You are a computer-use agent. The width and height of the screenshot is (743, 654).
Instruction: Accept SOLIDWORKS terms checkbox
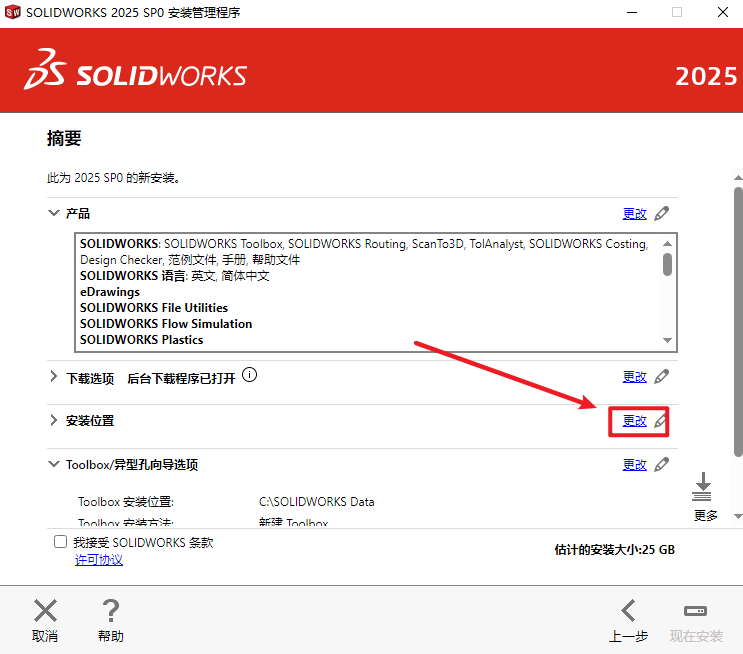(61, 541)
